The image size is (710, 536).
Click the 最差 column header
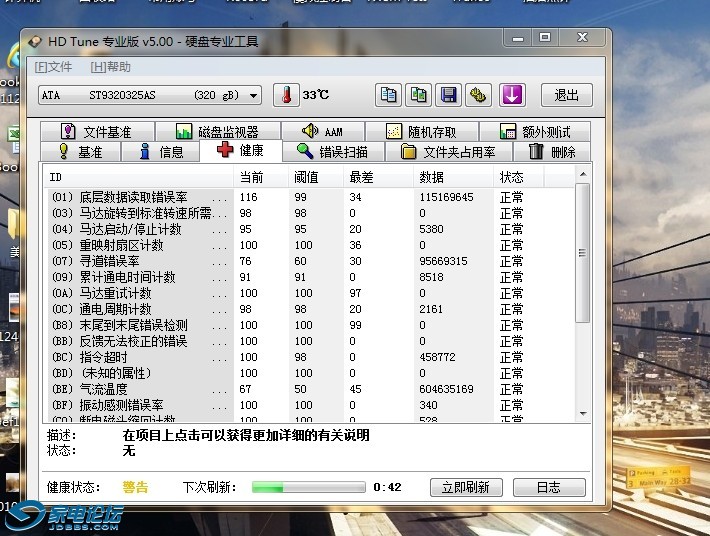(379, 177)
